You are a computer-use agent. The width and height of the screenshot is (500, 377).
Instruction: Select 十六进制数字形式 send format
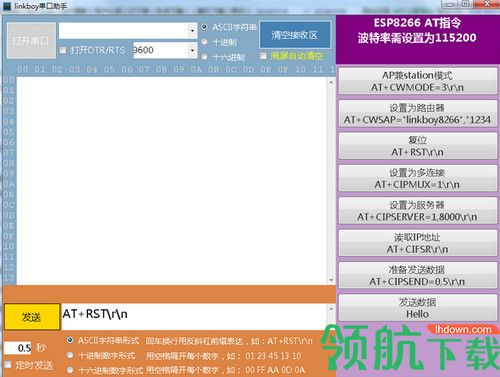tap(70, 370)
